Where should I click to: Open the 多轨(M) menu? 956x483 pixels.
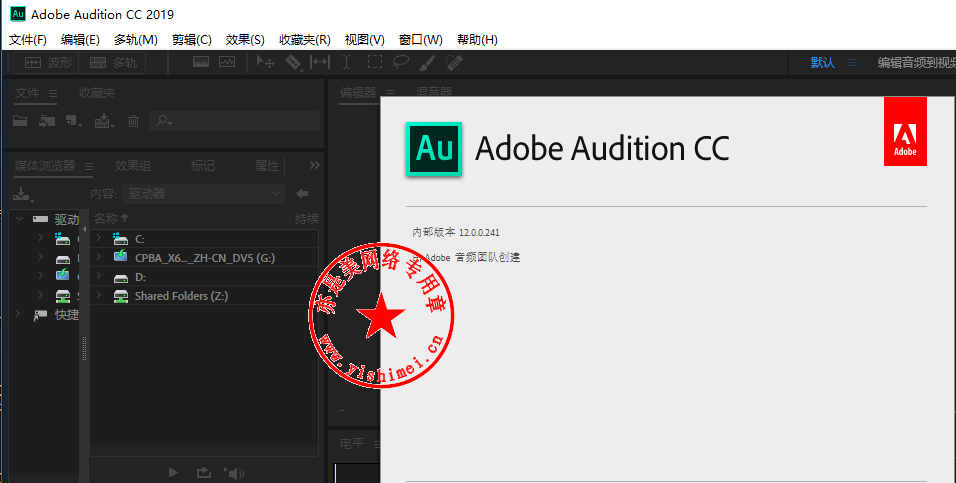(x=136, y=40)
